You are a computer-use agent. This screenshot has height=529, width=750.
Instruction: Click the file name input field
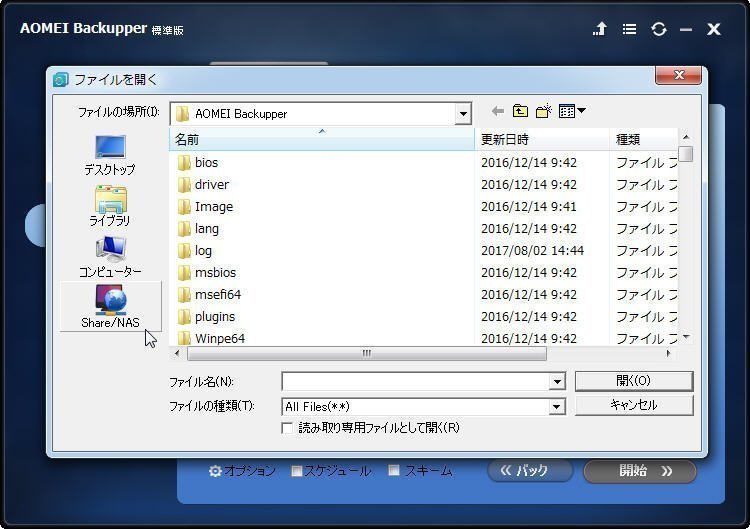coord(416,382)
